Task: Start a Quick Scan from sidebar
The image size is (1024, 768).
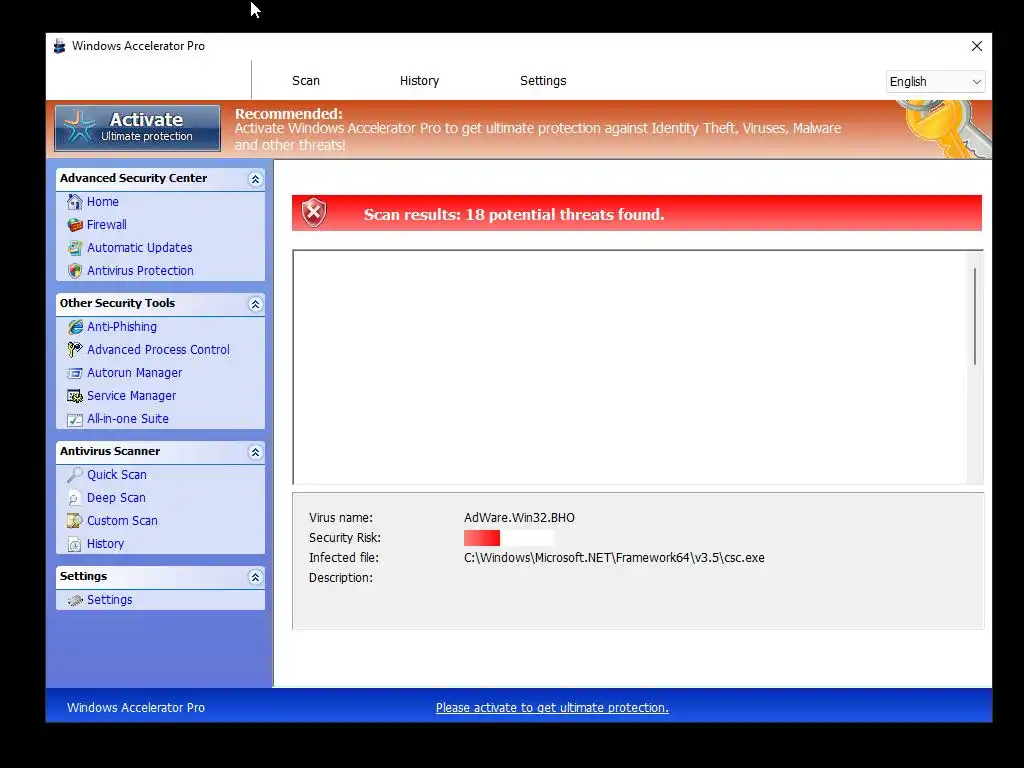Action: pyautogui.click(x=117, y=475)
